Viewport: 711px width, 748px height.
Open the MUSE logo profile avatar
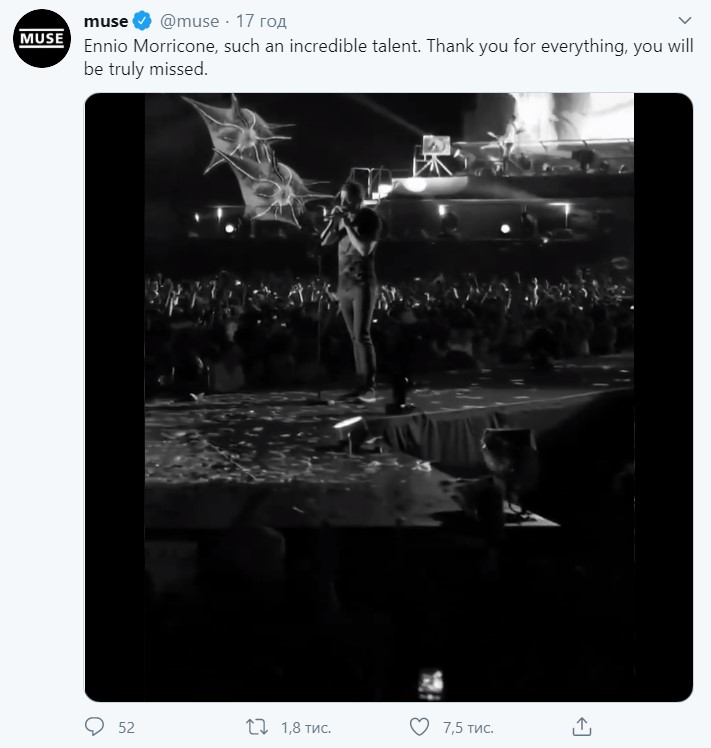point(41,39)
